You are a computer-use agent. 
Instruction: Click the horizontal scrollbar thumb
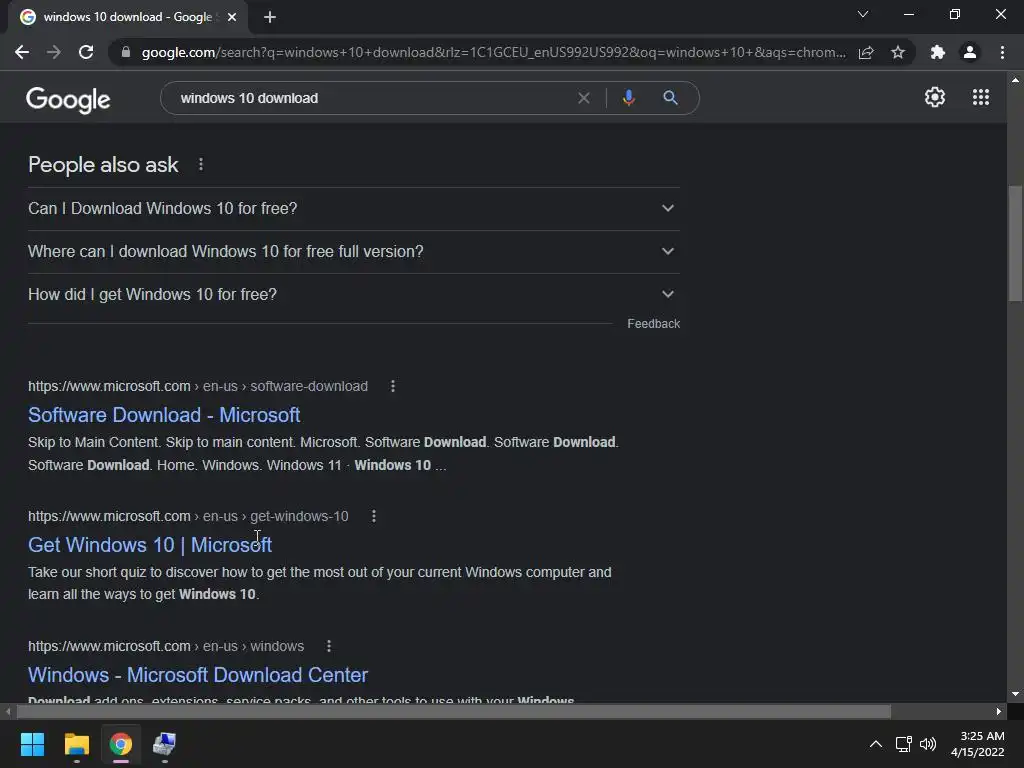pyautogui.click(x=453, y=711)
